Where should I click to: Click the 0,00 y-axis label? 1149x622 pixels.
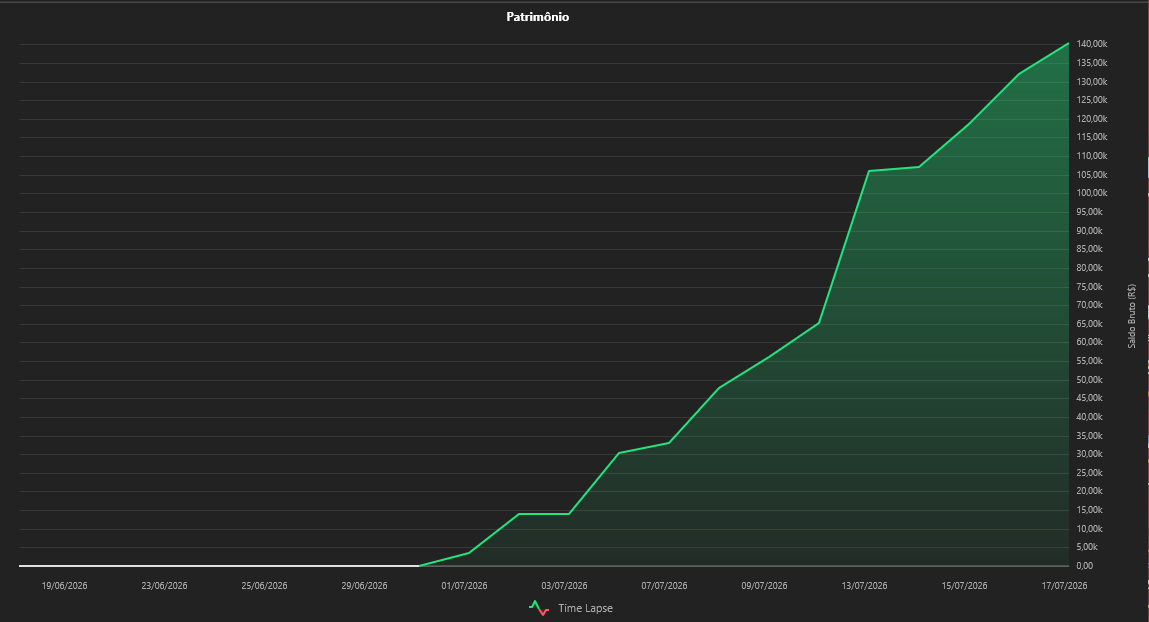click(x=1085, y=566)
